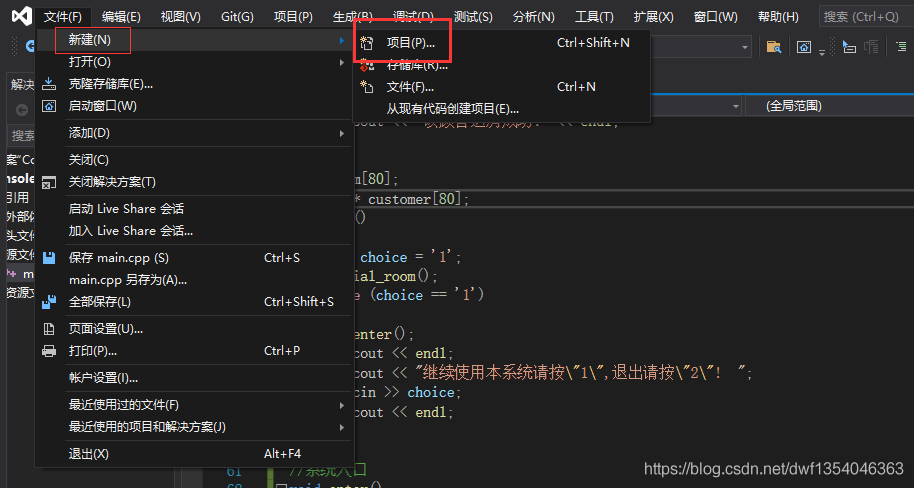Click the find-in-files folder toolbar icon

coord(773,46)
